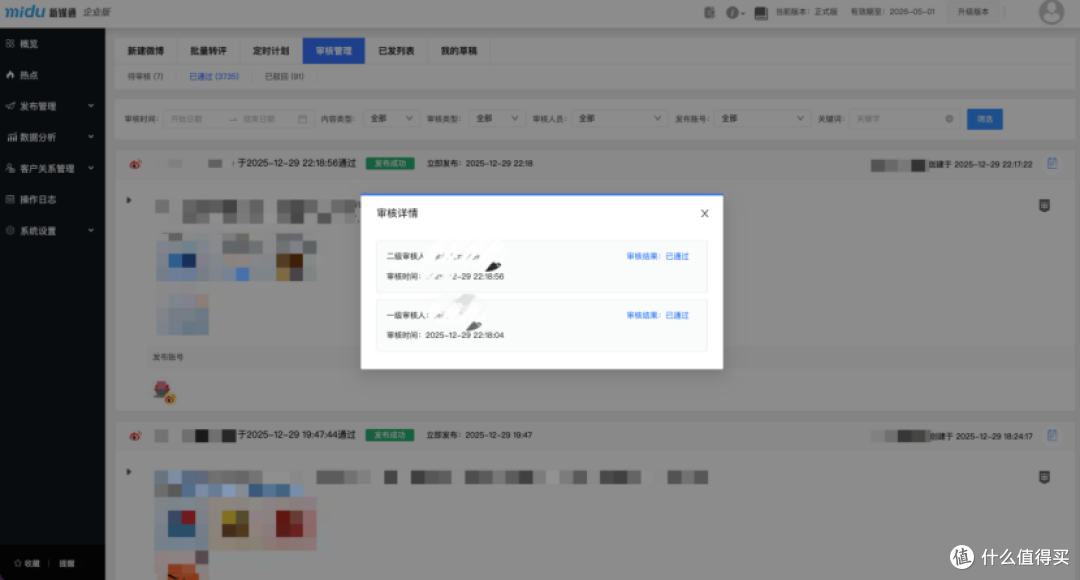Select the 审核管理 tab
Screen dimensions: 1080x580
tap(333, 51)
